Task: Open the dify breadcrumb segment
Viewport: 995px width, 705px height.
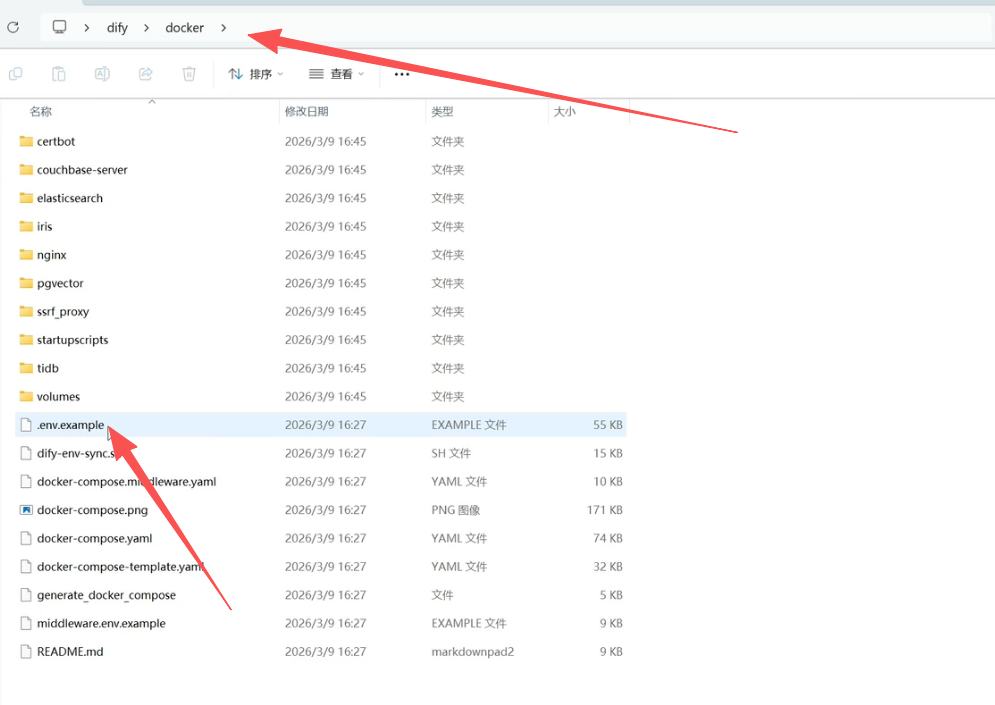Action: 117,28
